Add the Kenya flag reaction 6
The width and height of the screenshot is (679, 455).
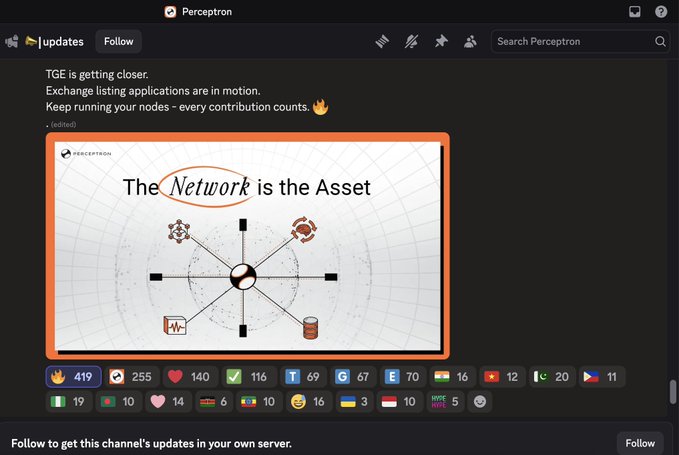pyautogui.click(x=214, y=402)
